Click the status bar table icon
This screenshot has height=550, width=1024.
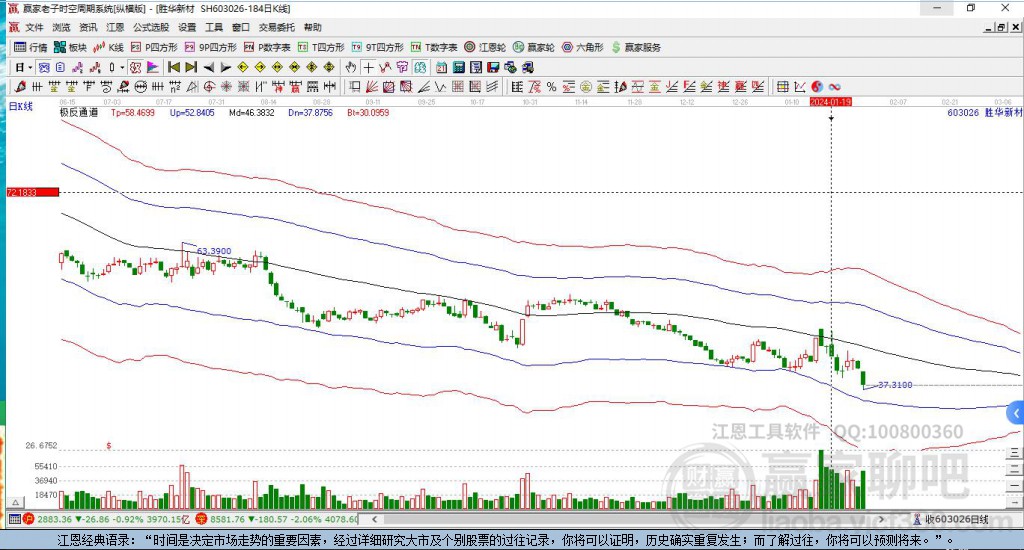(14, 519)
